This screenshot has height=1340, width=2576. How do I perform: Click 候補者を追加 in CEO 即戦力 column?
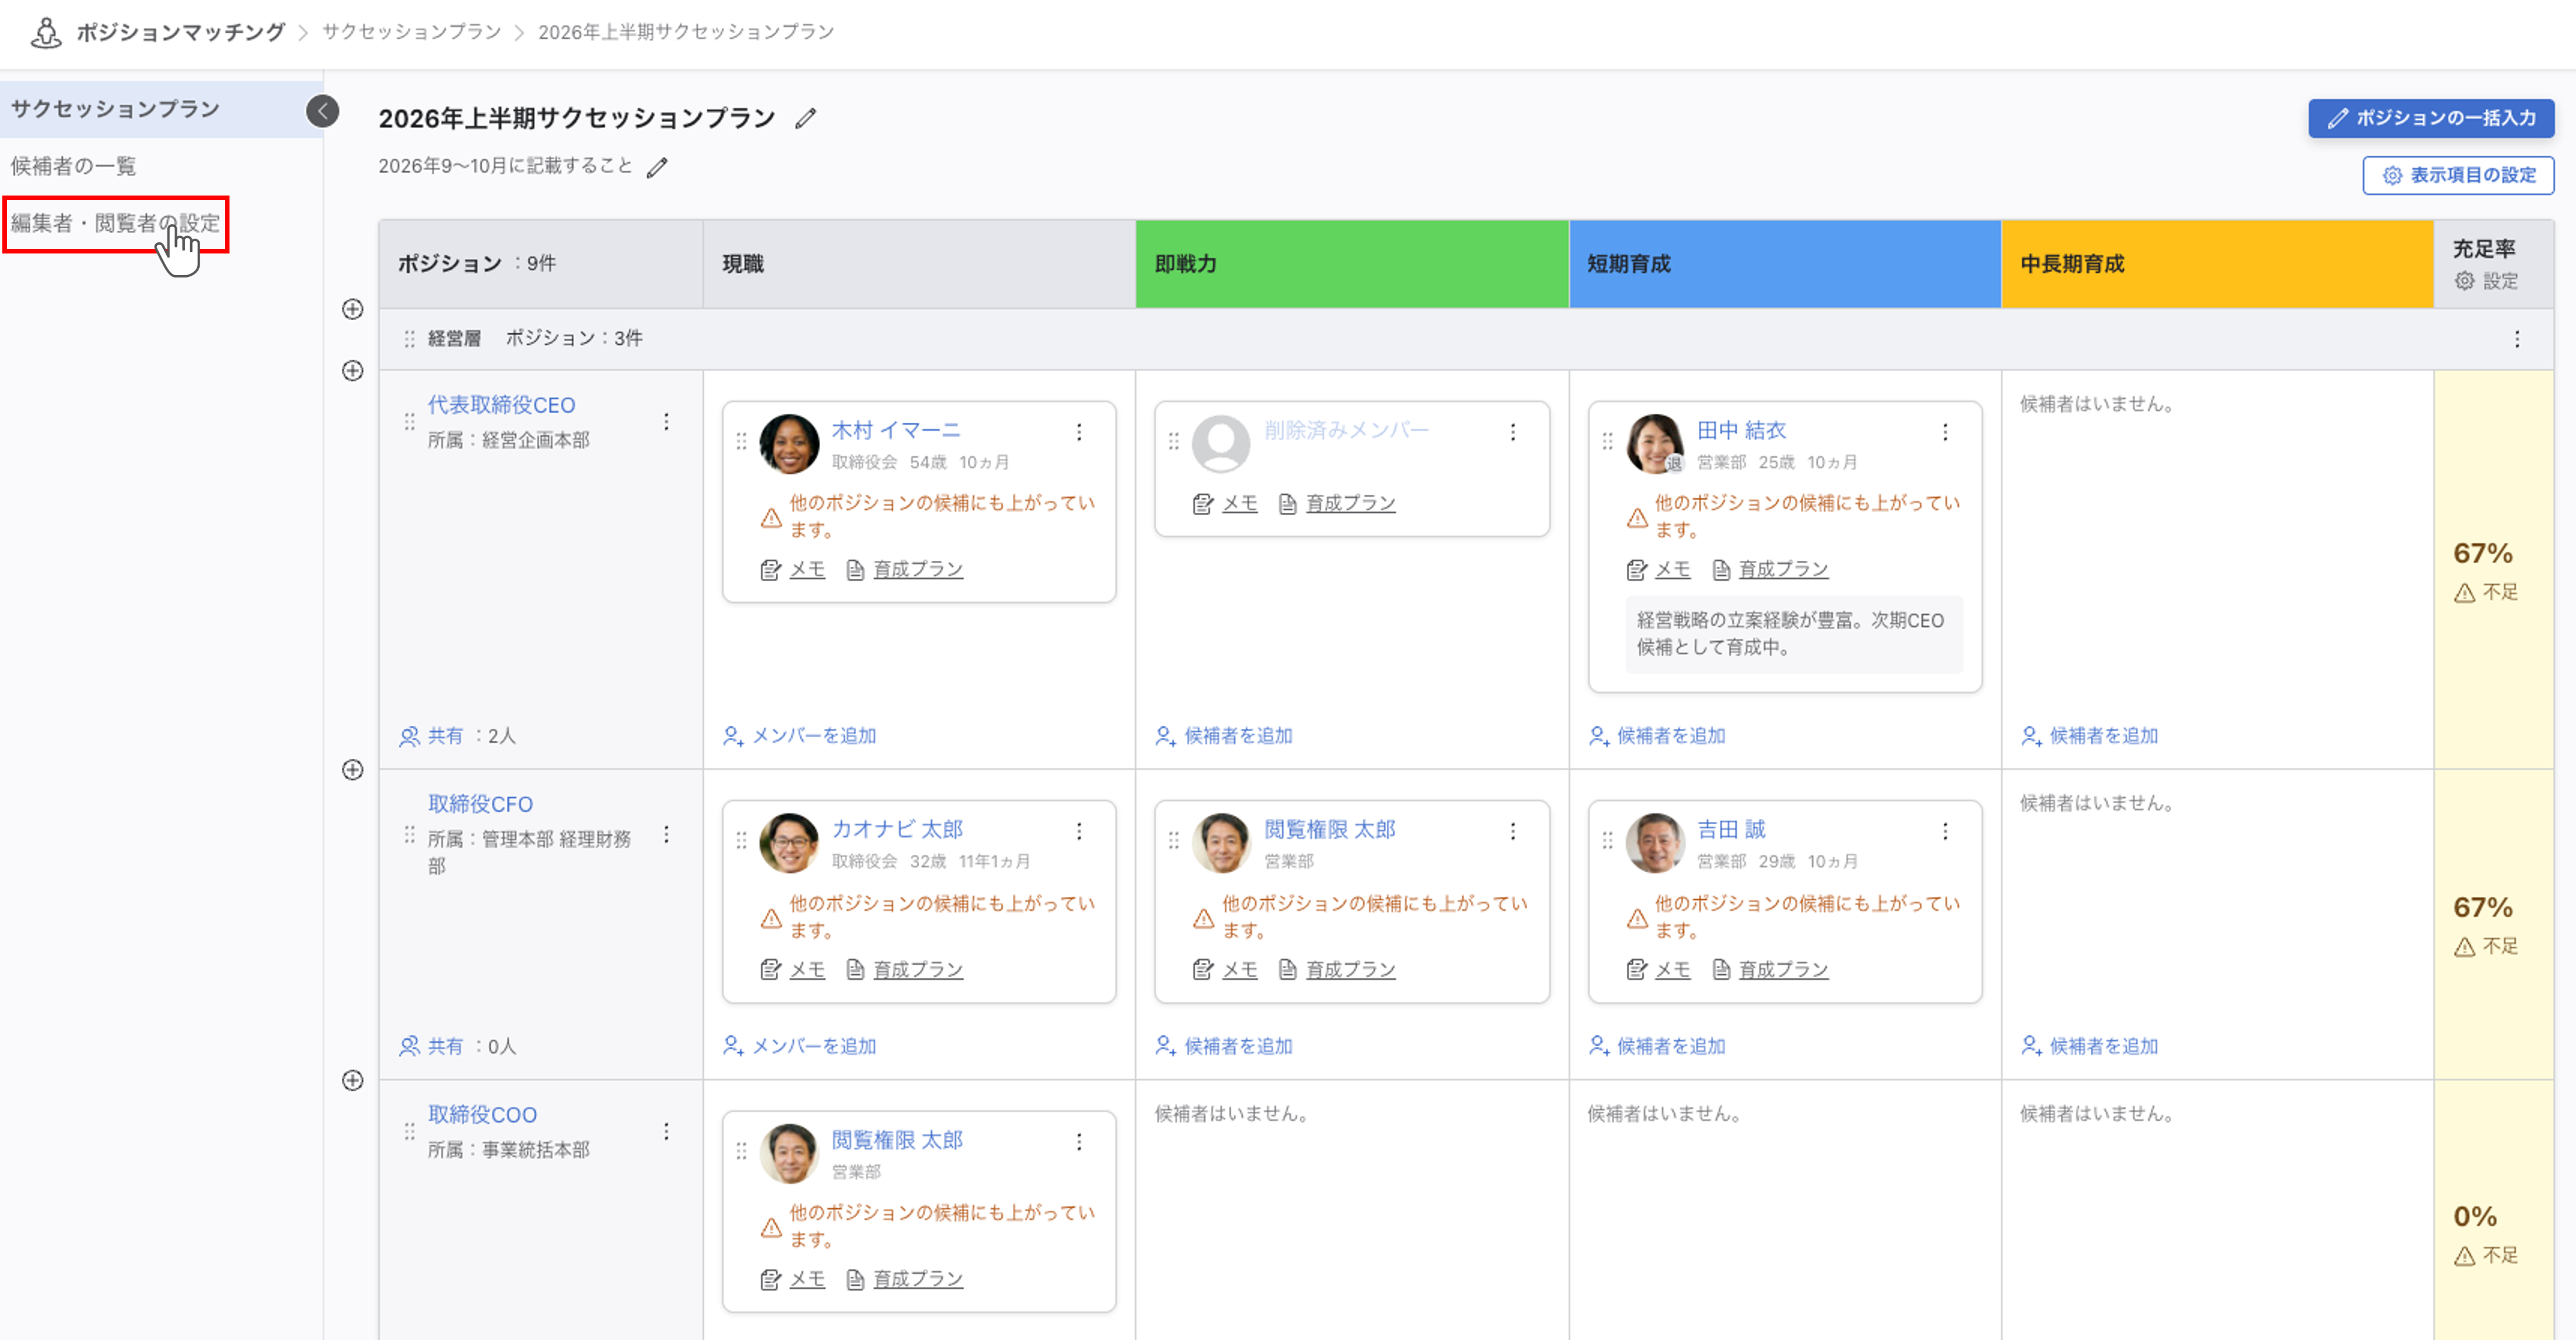point(1224,736)
